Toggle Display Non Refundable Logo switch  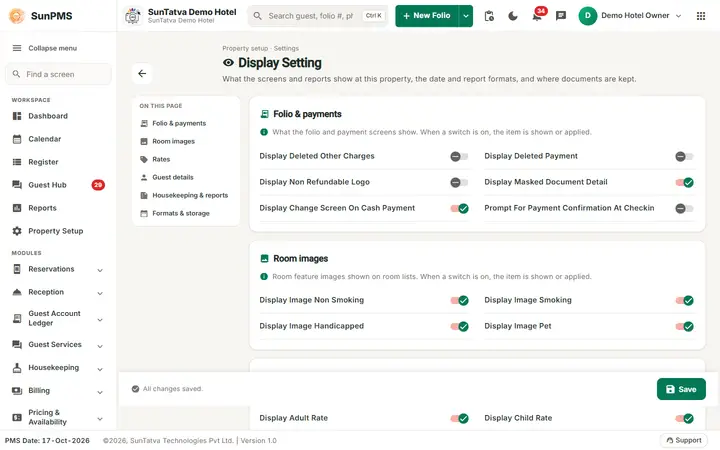point(459,182)
